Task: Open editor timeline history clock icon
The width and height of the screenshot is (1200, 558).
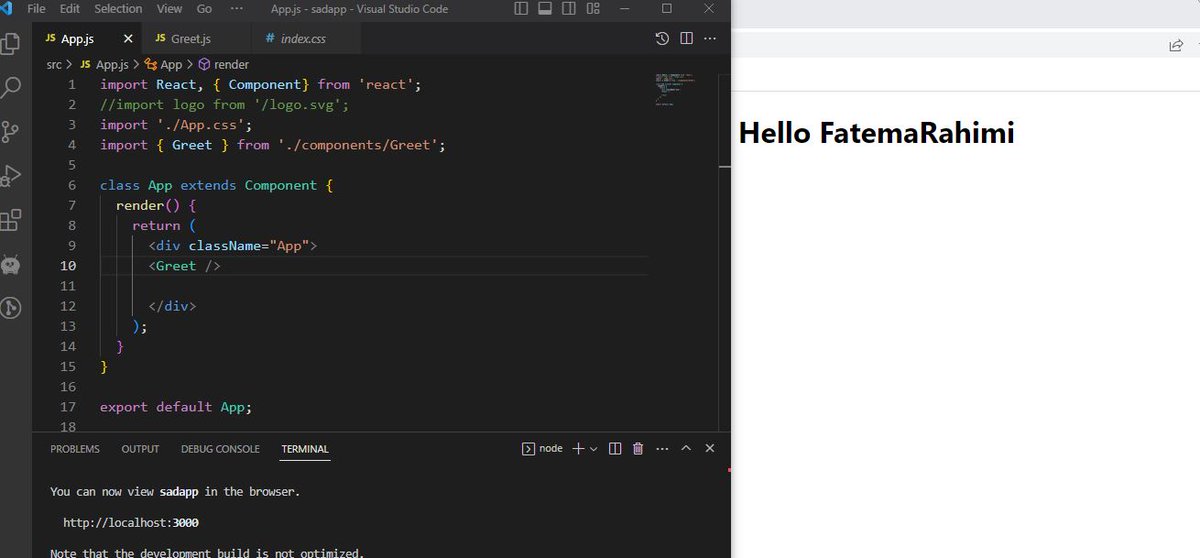Action: (662, 39)
